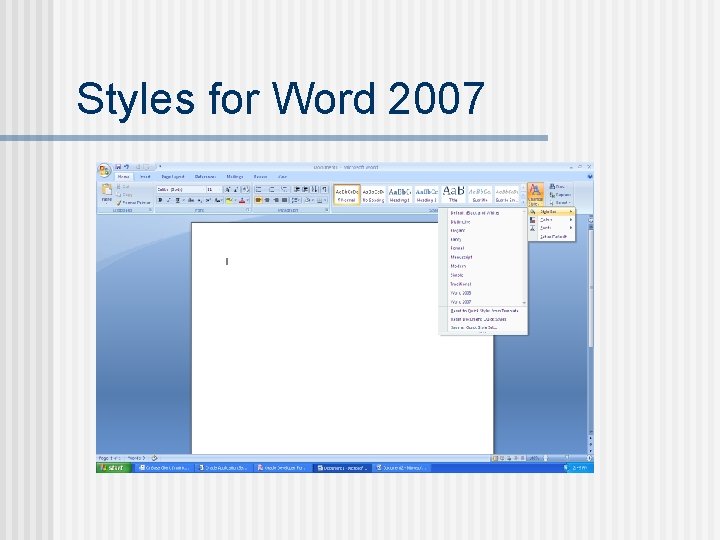
Task: Click the Save icon in Quick Access toolbar
Action: 118,167
